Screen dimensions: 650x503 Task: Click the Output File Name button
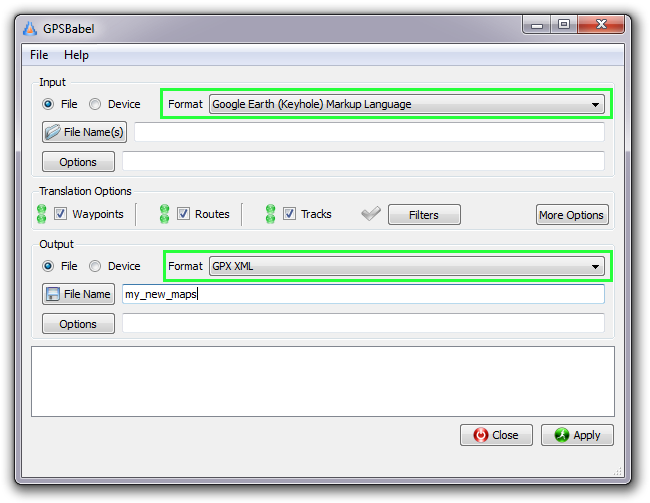tap(78, 294)
